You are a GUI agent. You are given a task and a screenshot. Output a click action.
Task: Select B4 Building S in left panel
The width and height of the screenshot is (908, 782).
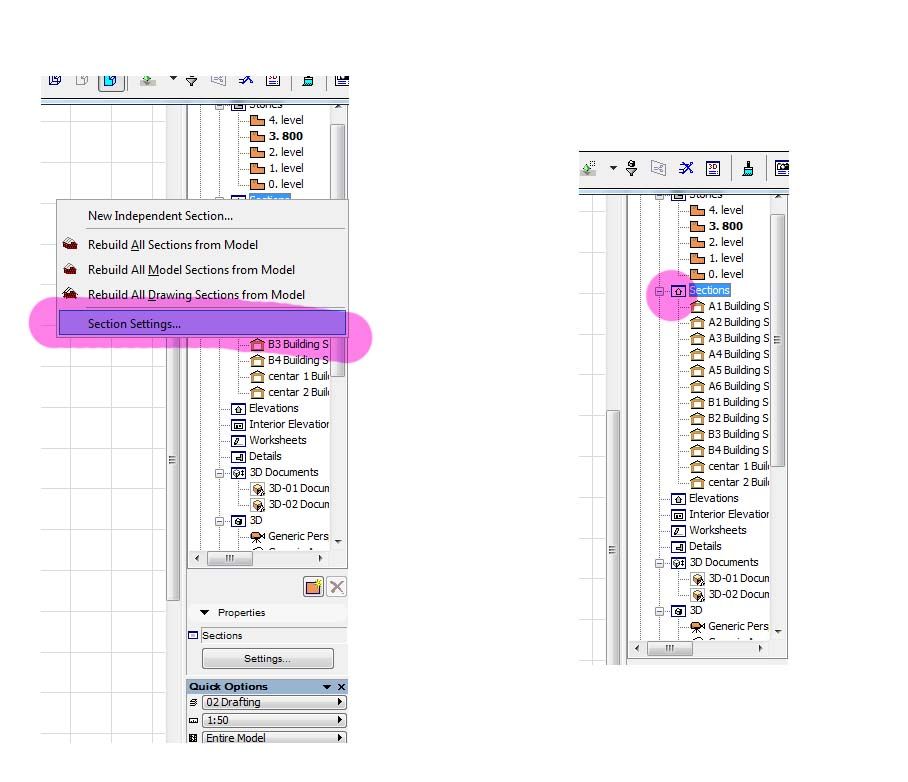click(x=298, y=360)
